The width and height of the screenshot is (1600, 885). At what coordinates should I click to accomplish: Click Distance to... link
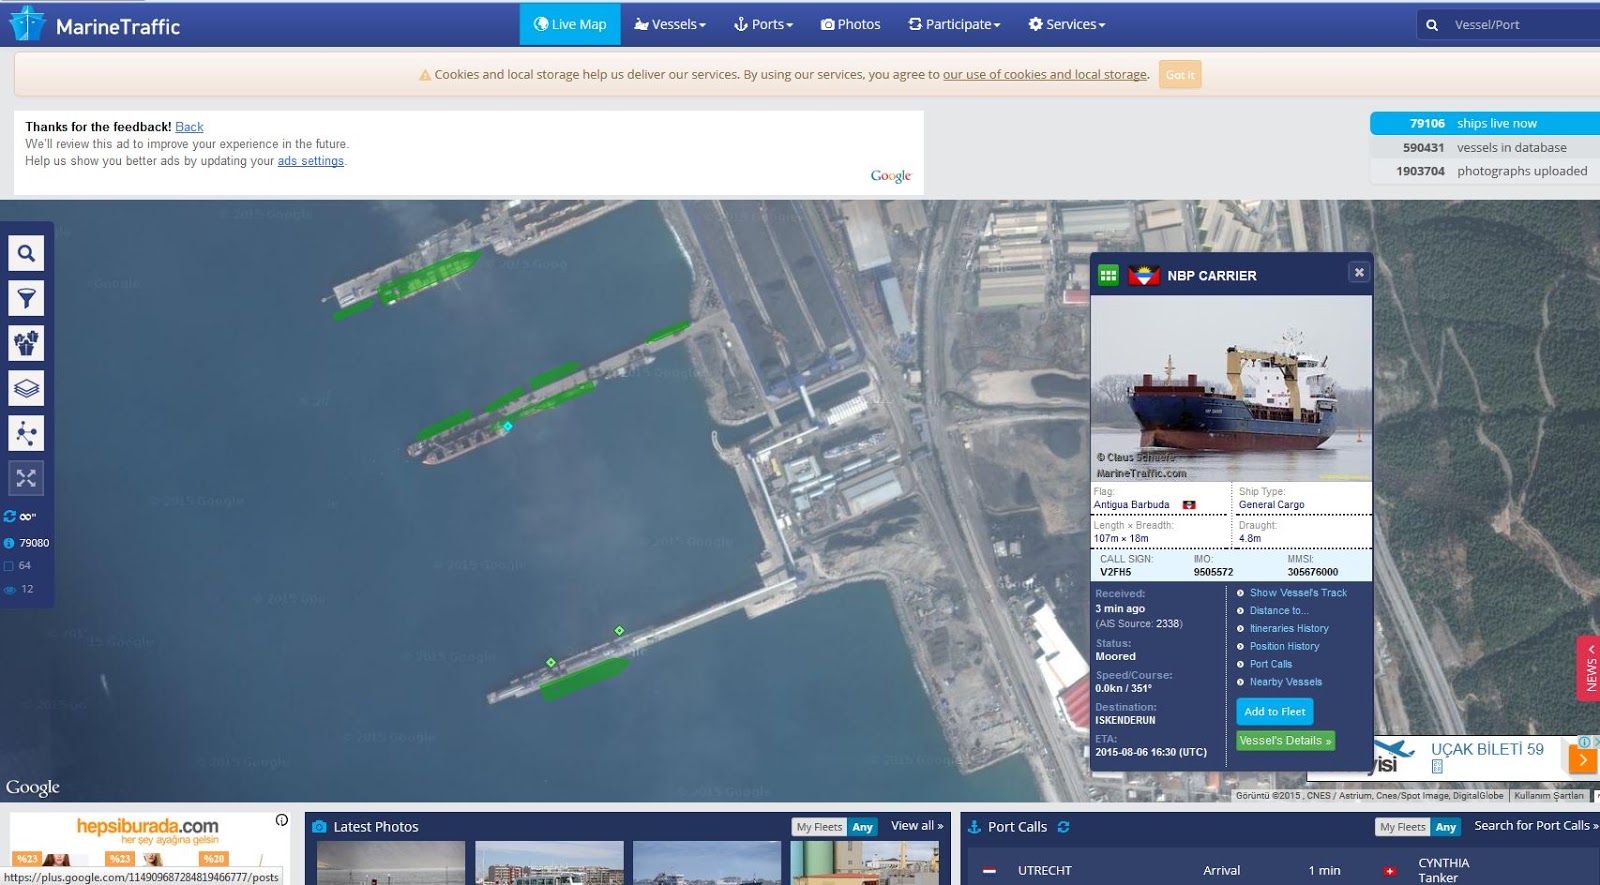click(x=1279, y=611)
